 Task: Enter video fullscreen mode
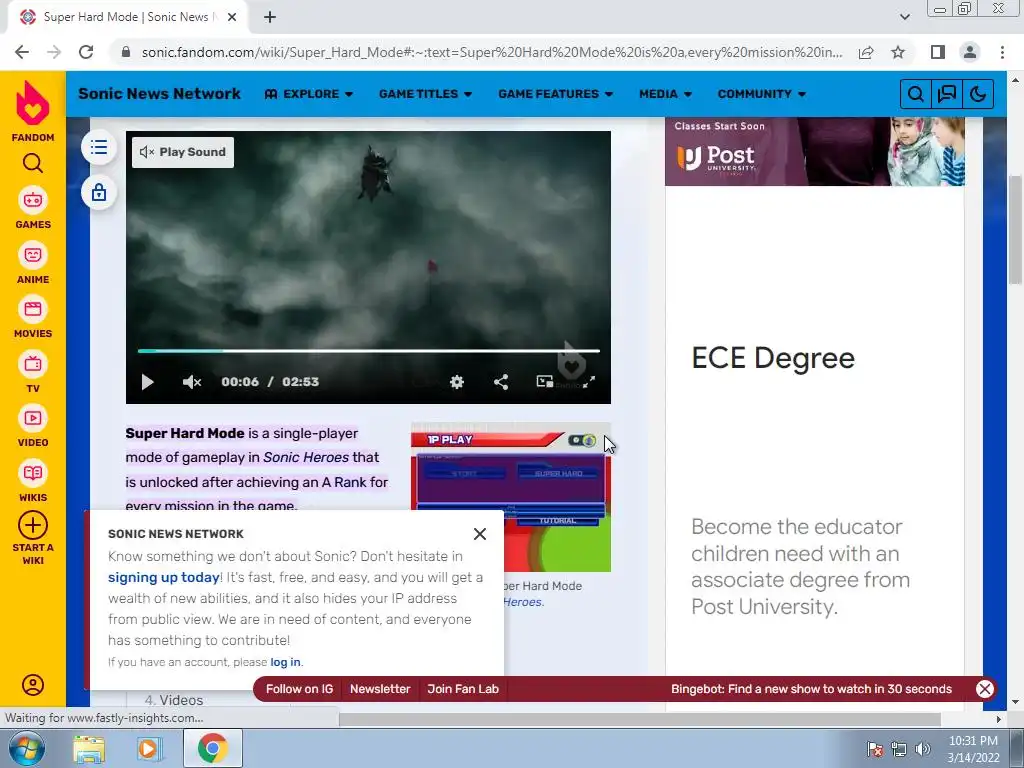tap(589, 382)
